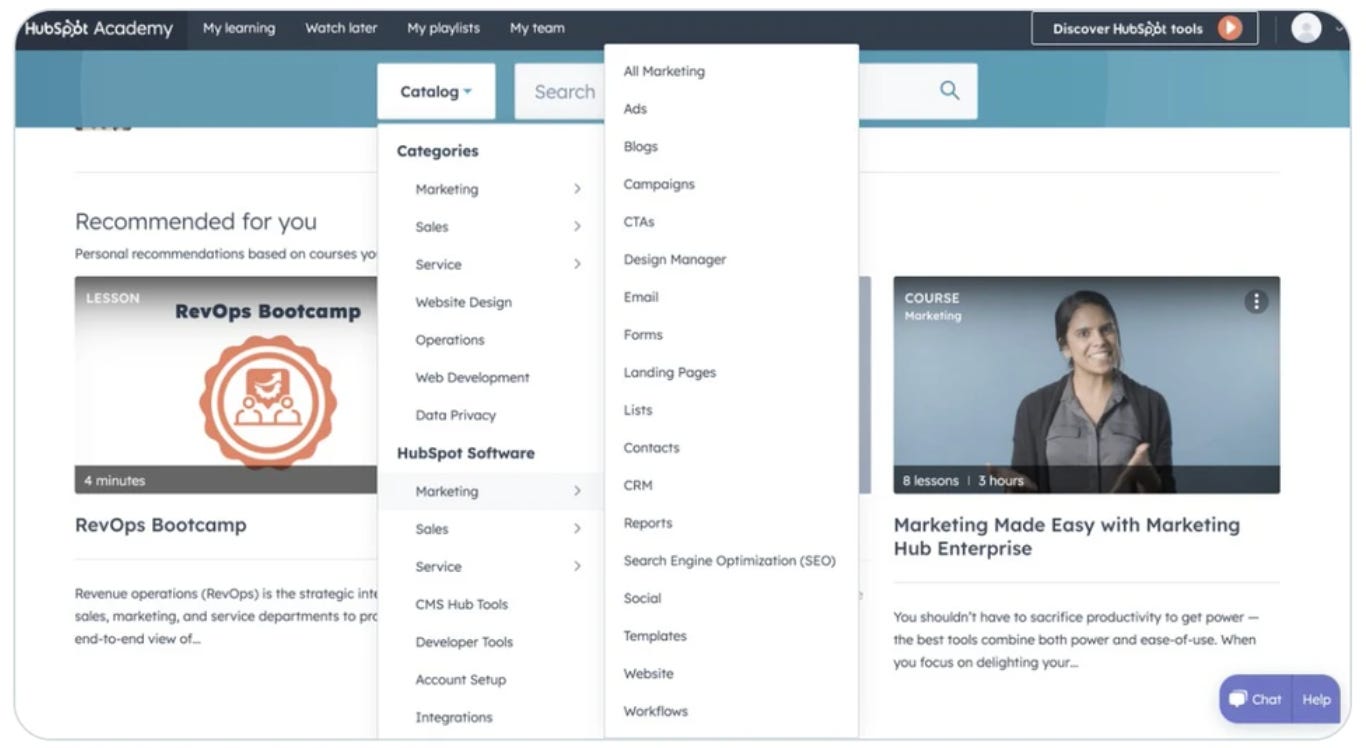Open Marketing Hub Enterprise course thumbnail

pyautogui.click(x=1086, y=385)
